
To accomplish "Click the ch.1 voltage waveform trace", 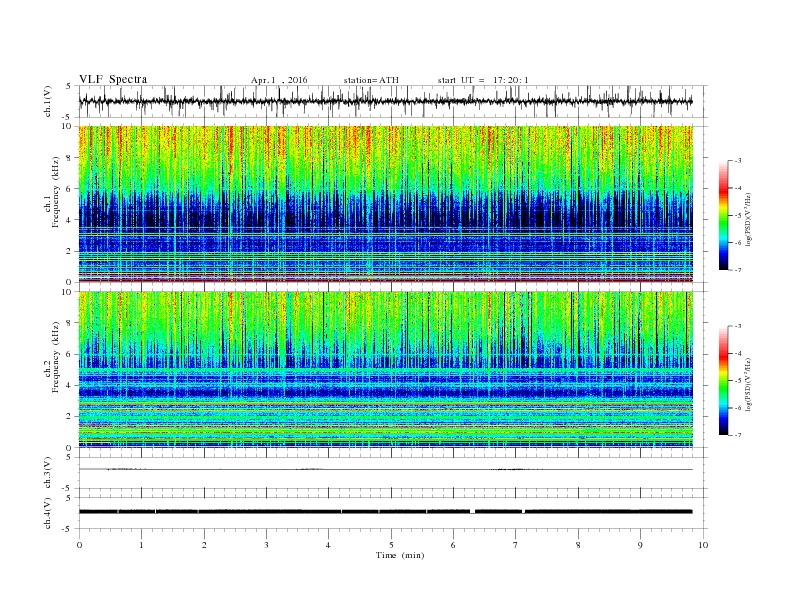I will [386, 101].
